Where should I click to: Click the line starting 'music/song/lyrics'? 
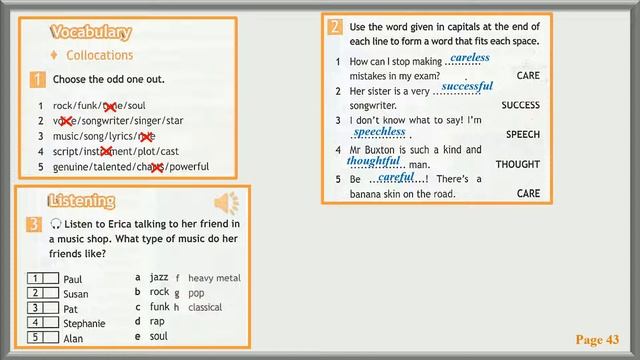(x=104, y=136)
